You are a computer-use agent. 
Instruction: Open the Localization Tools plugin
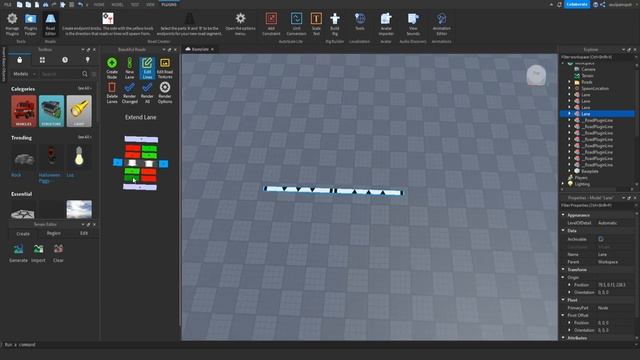pyautogui.click(x=360, y=22)
